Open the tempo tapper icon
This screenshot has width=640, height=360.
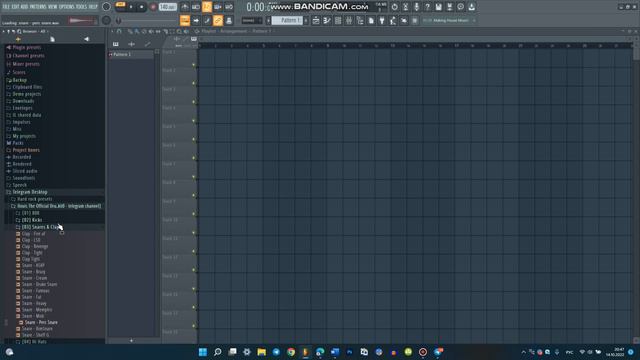tap(393, 20)
